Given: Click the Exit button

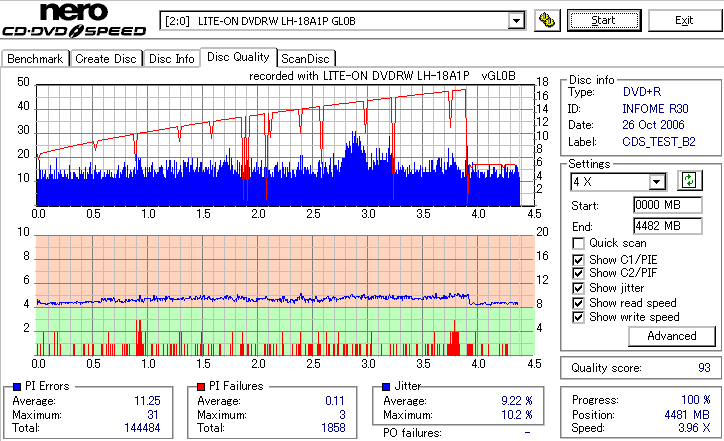Looking at the screenshot, I should click(684, 21).
